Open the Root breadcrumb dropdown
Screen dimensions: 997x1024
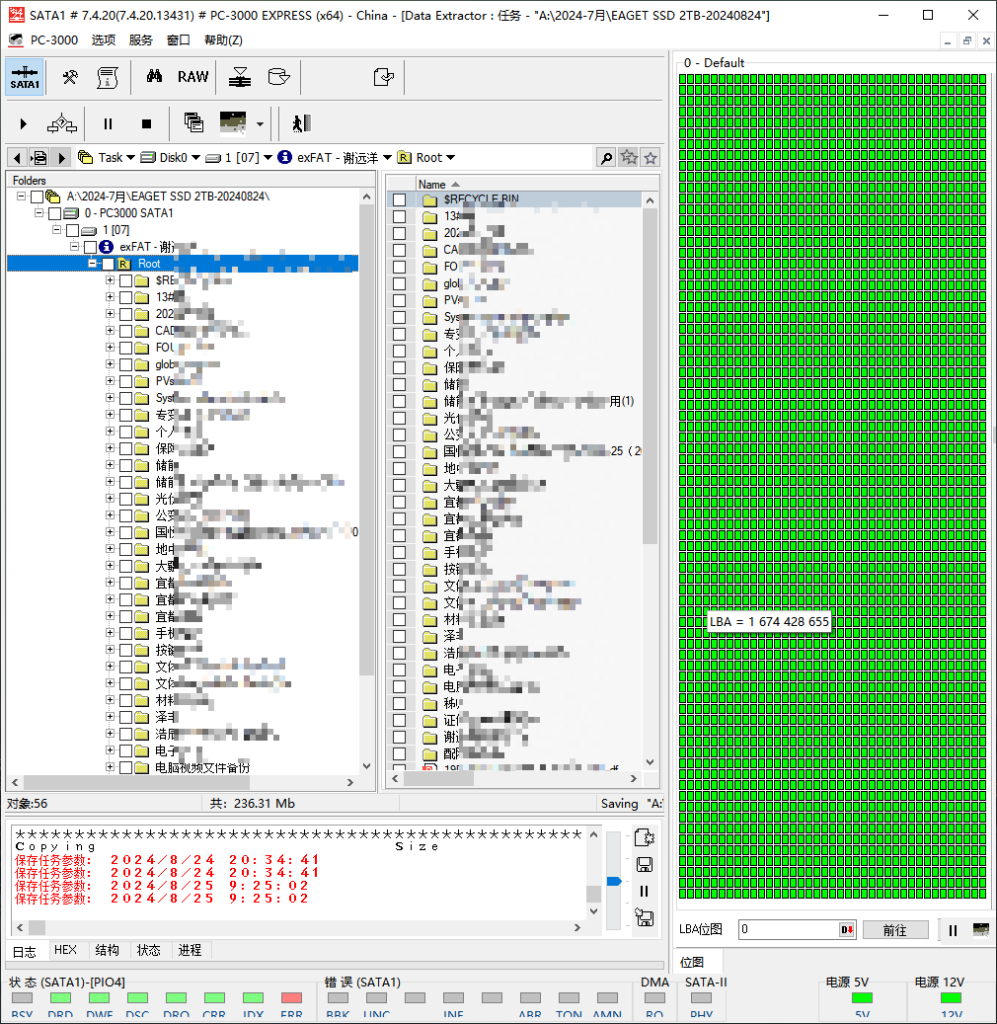(451, 157)
